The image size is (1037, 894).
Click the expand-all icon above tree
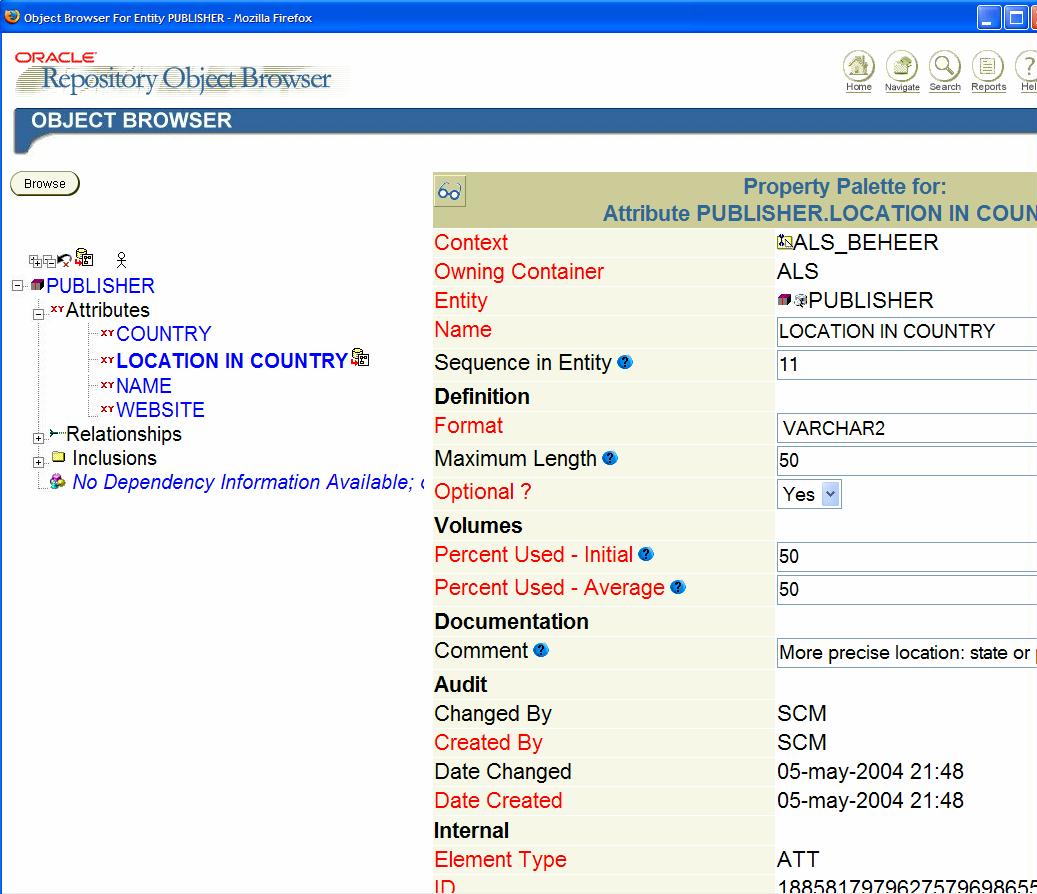pos(35,261)
